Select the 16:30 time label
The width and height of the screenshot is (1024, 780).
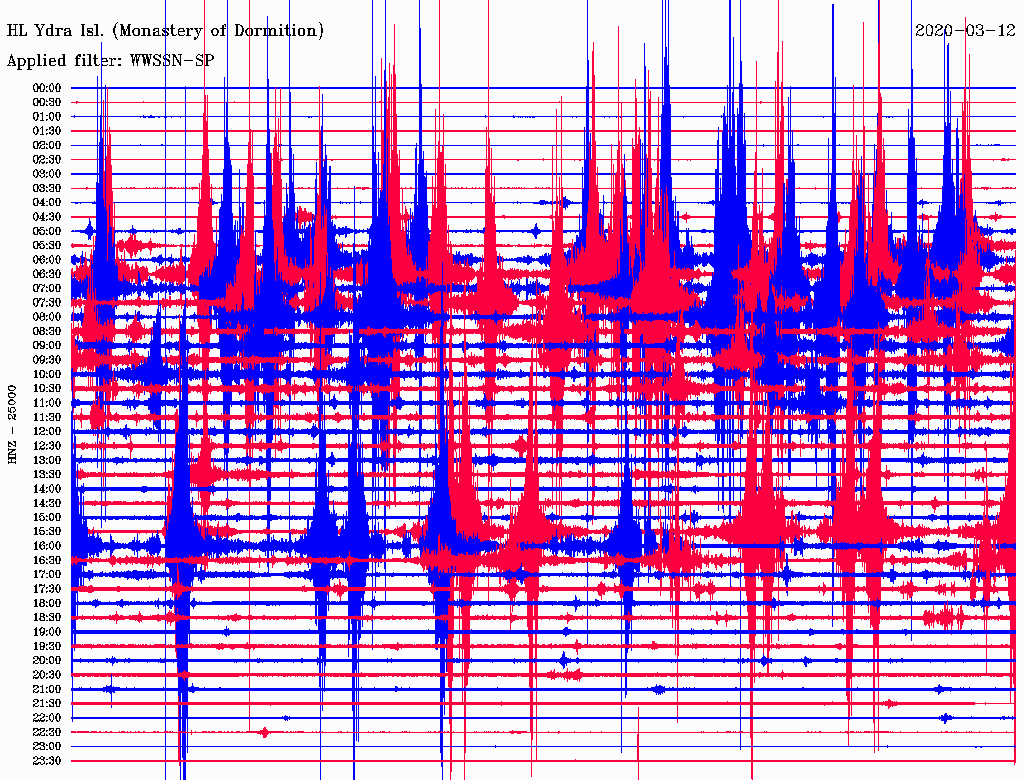pyautogui.click(x=48, y=560)
